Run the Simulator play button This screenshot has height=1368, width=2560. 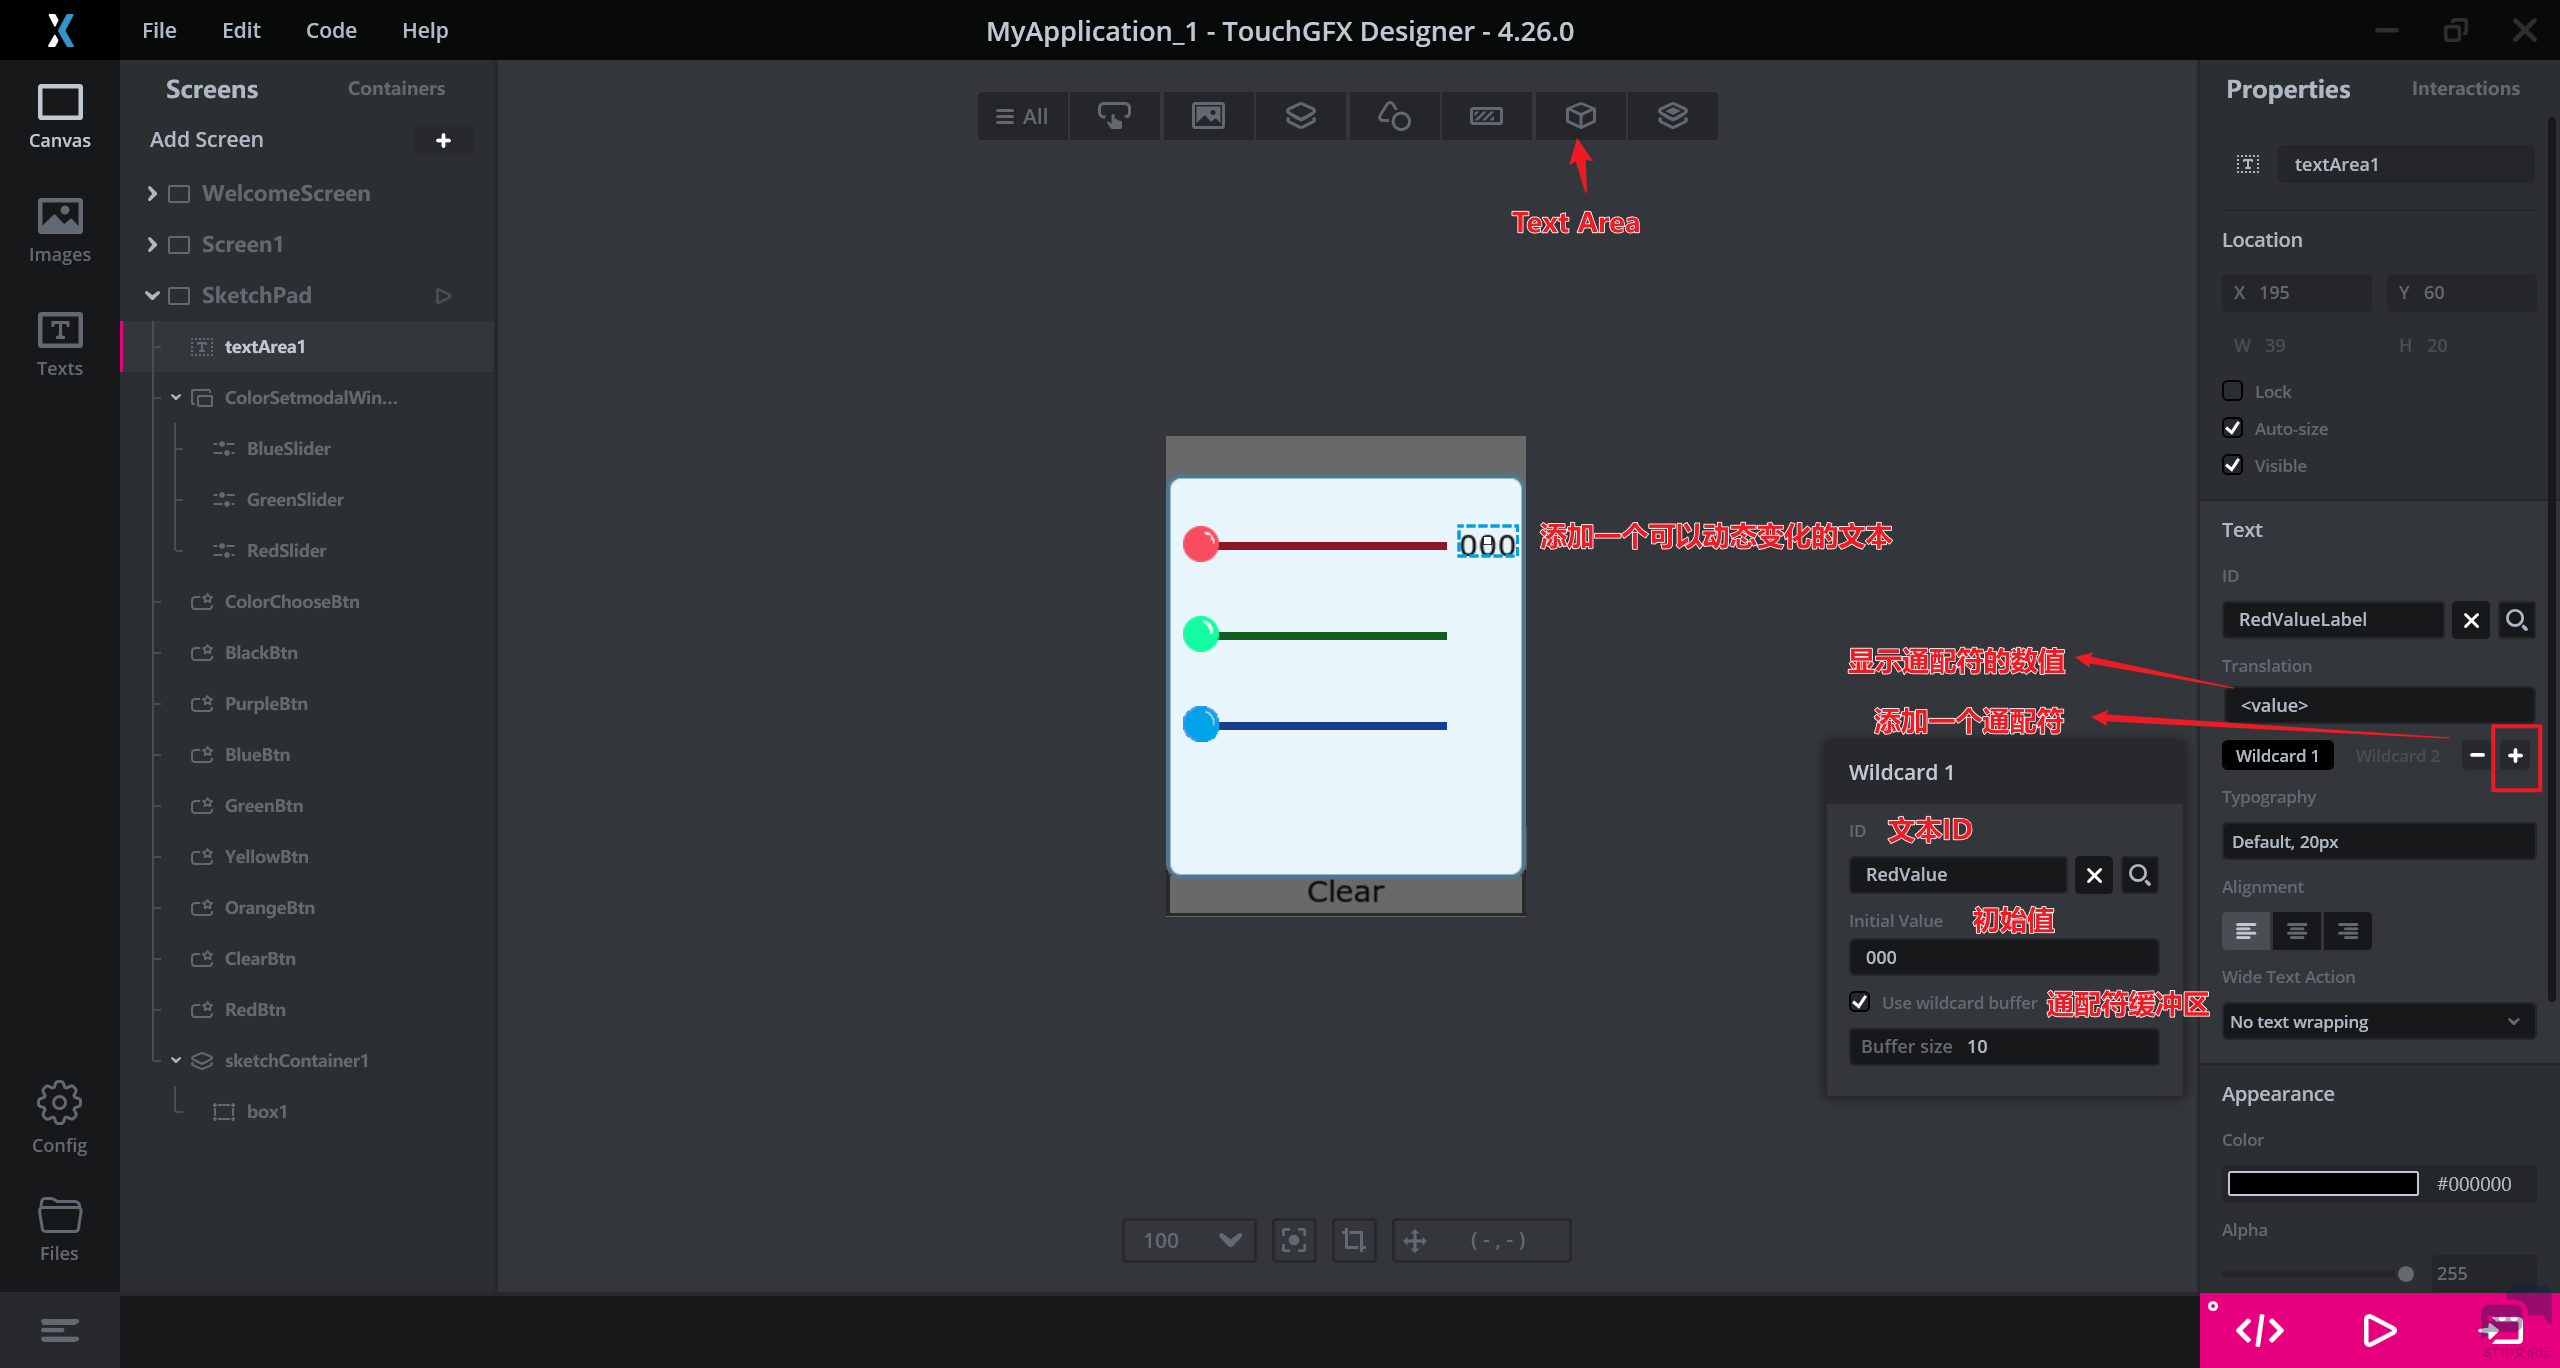pos(2379,1330)
